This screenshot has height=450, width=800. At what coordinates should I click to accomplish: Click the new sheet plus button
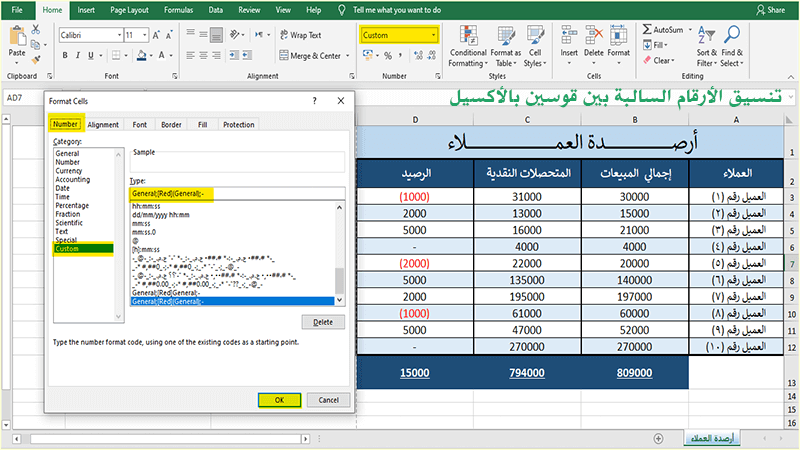click(x=658, y=438)
